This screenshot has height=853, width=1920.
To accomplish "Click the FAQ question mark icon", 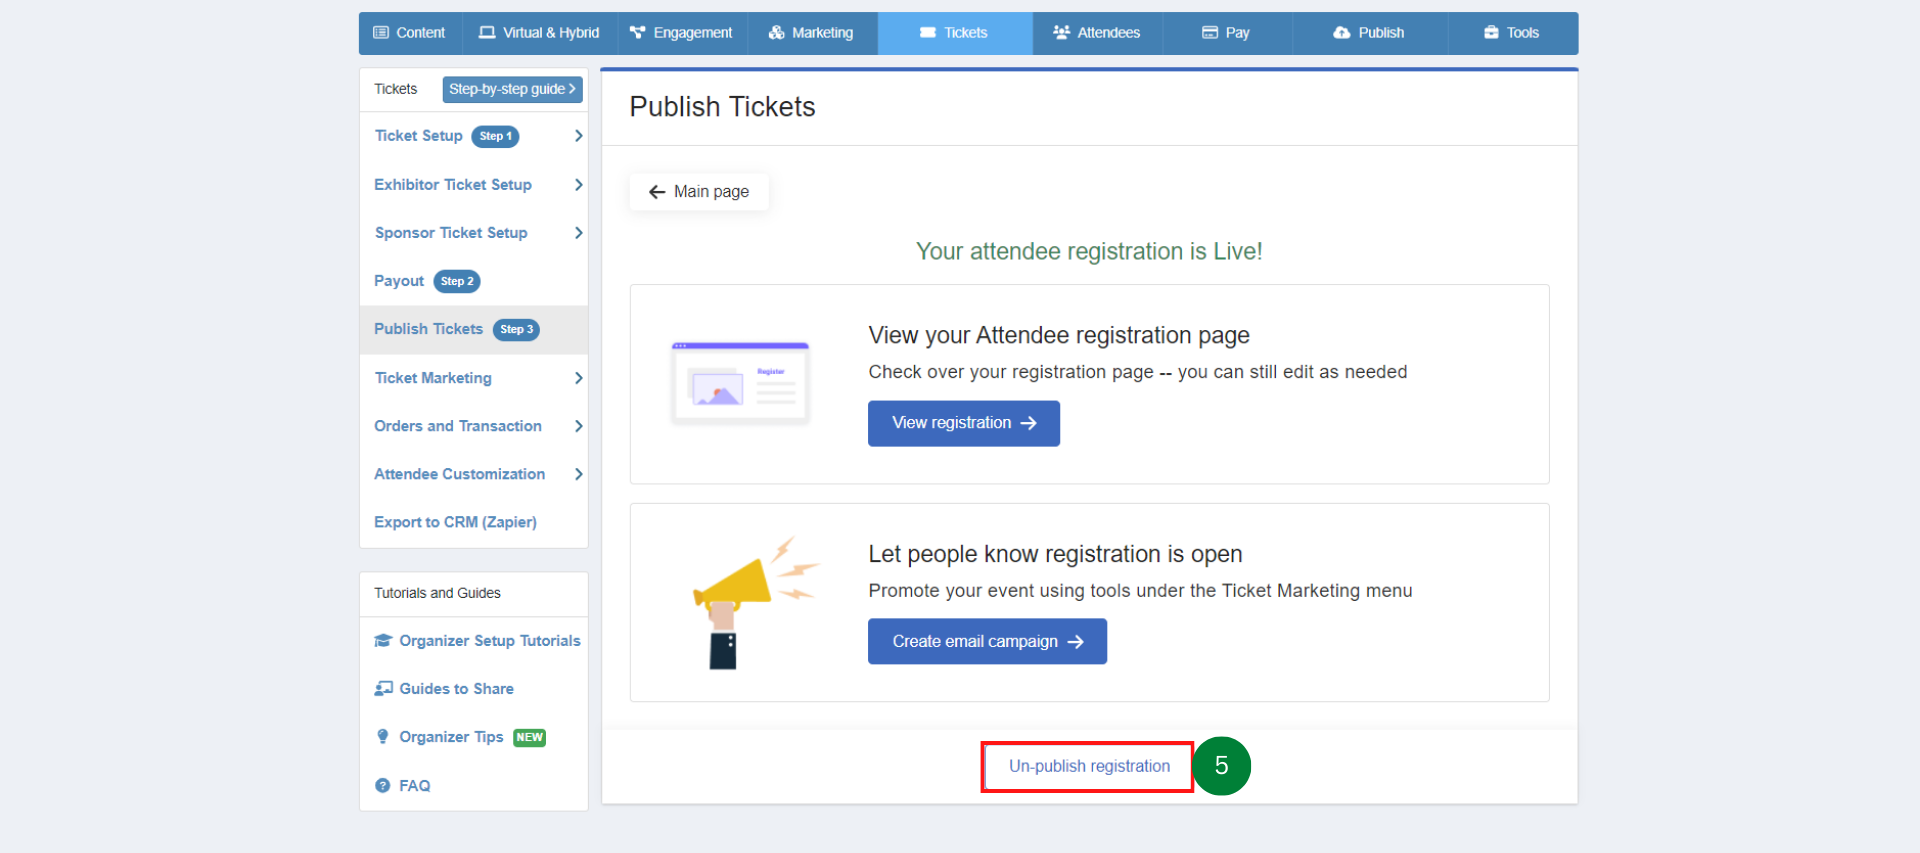I will [382, 786].
